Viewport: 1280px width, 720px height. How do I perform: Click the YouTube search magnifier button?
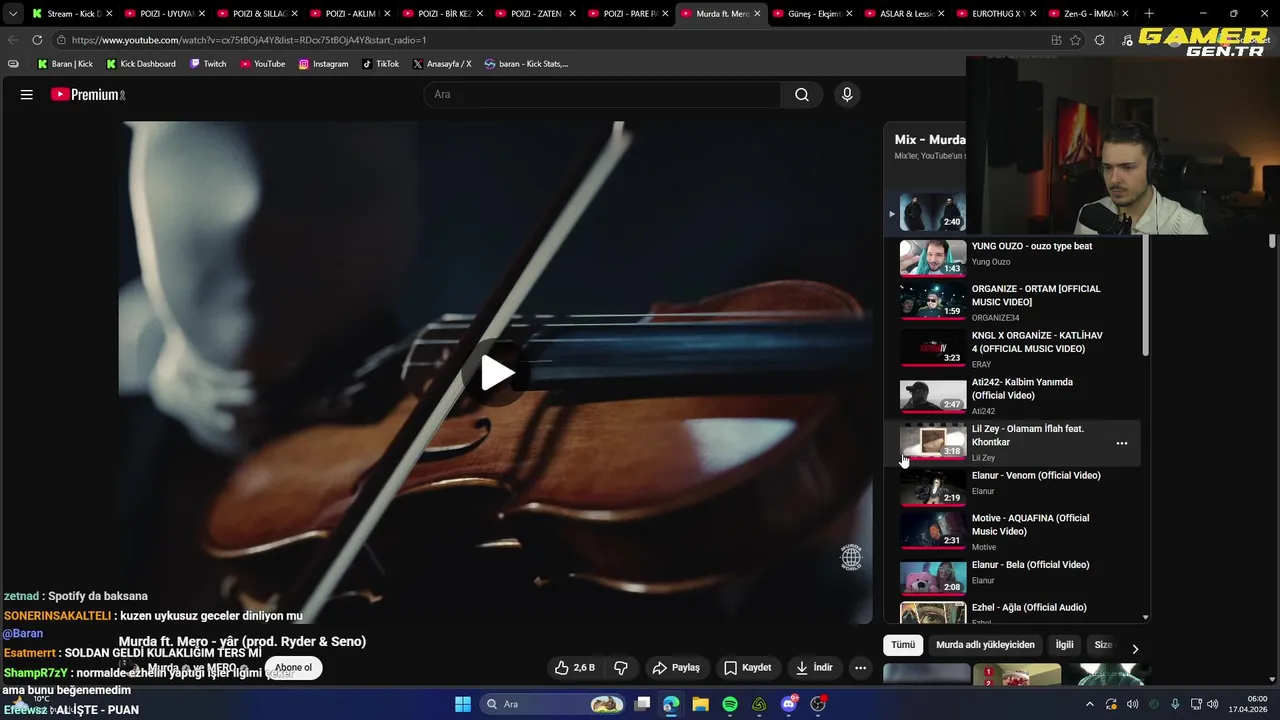(802, 95)
